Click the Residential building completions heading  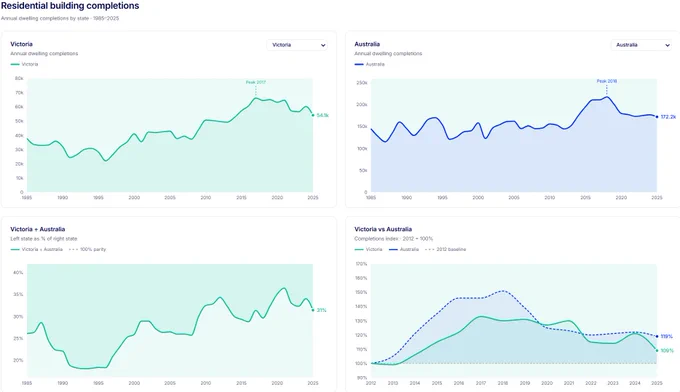point(70,6)
